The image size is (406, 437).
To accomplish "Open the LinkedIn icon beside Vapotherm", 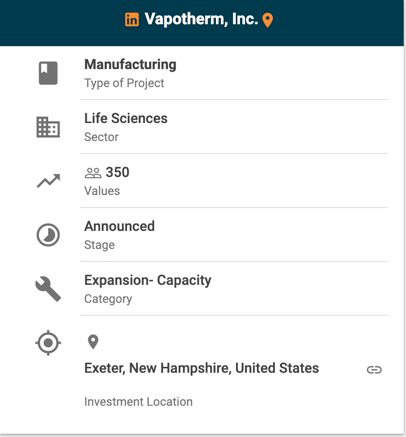I will click(132, 19).
